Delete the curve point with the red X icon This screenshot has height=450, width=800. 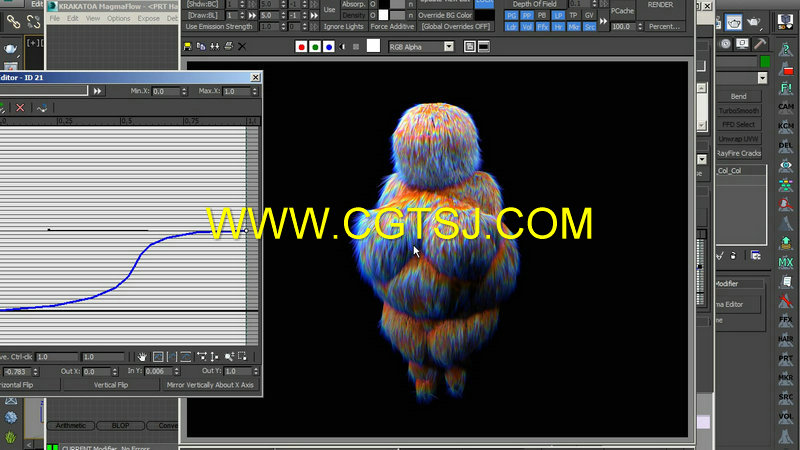click(20, 108)
